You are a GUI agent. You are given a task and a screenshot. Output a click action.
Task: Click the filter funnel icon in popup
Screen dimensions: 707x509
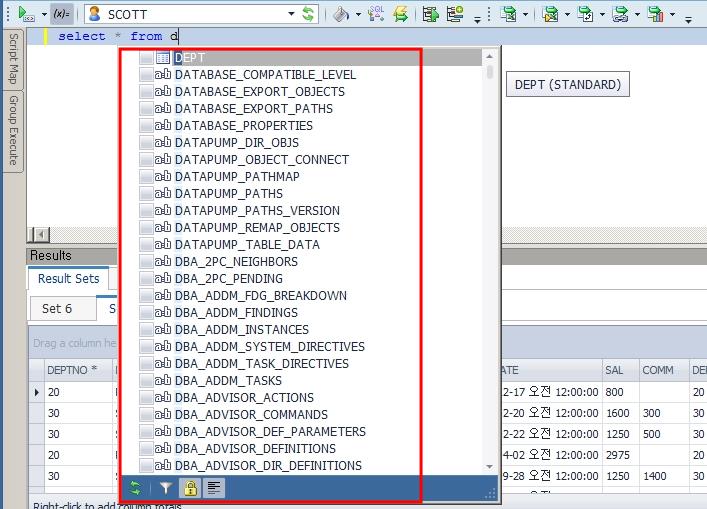click(x=166, y=488)
